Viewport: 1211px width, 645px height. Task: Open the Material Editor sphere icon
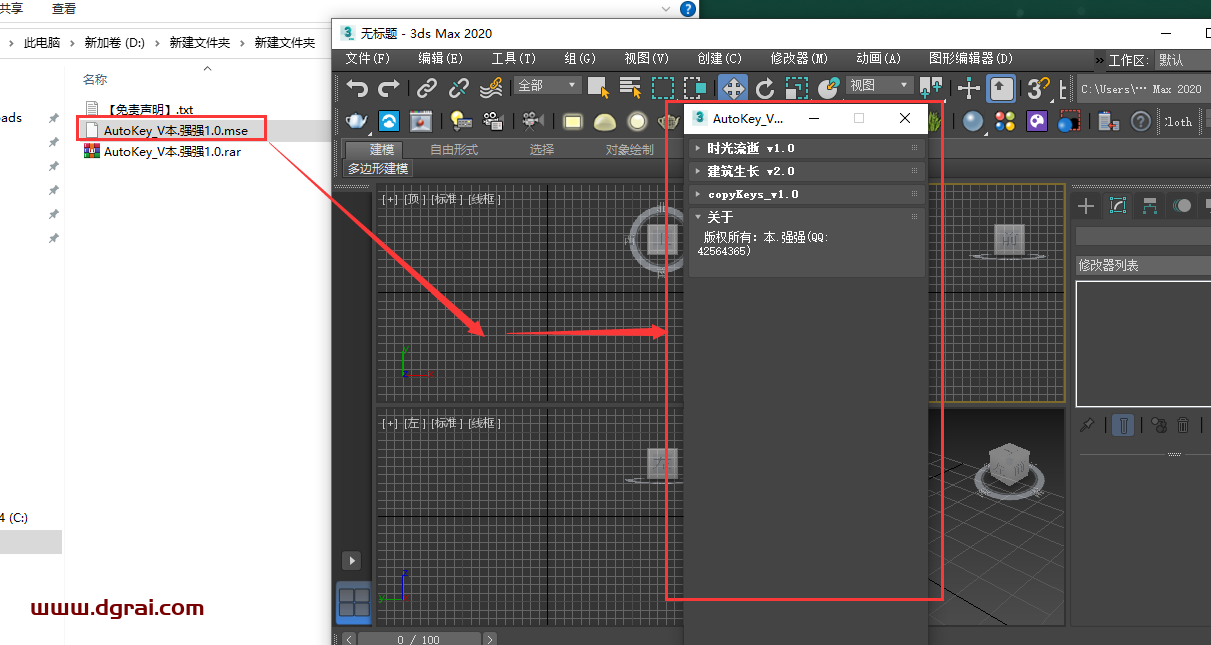(973, 121)
